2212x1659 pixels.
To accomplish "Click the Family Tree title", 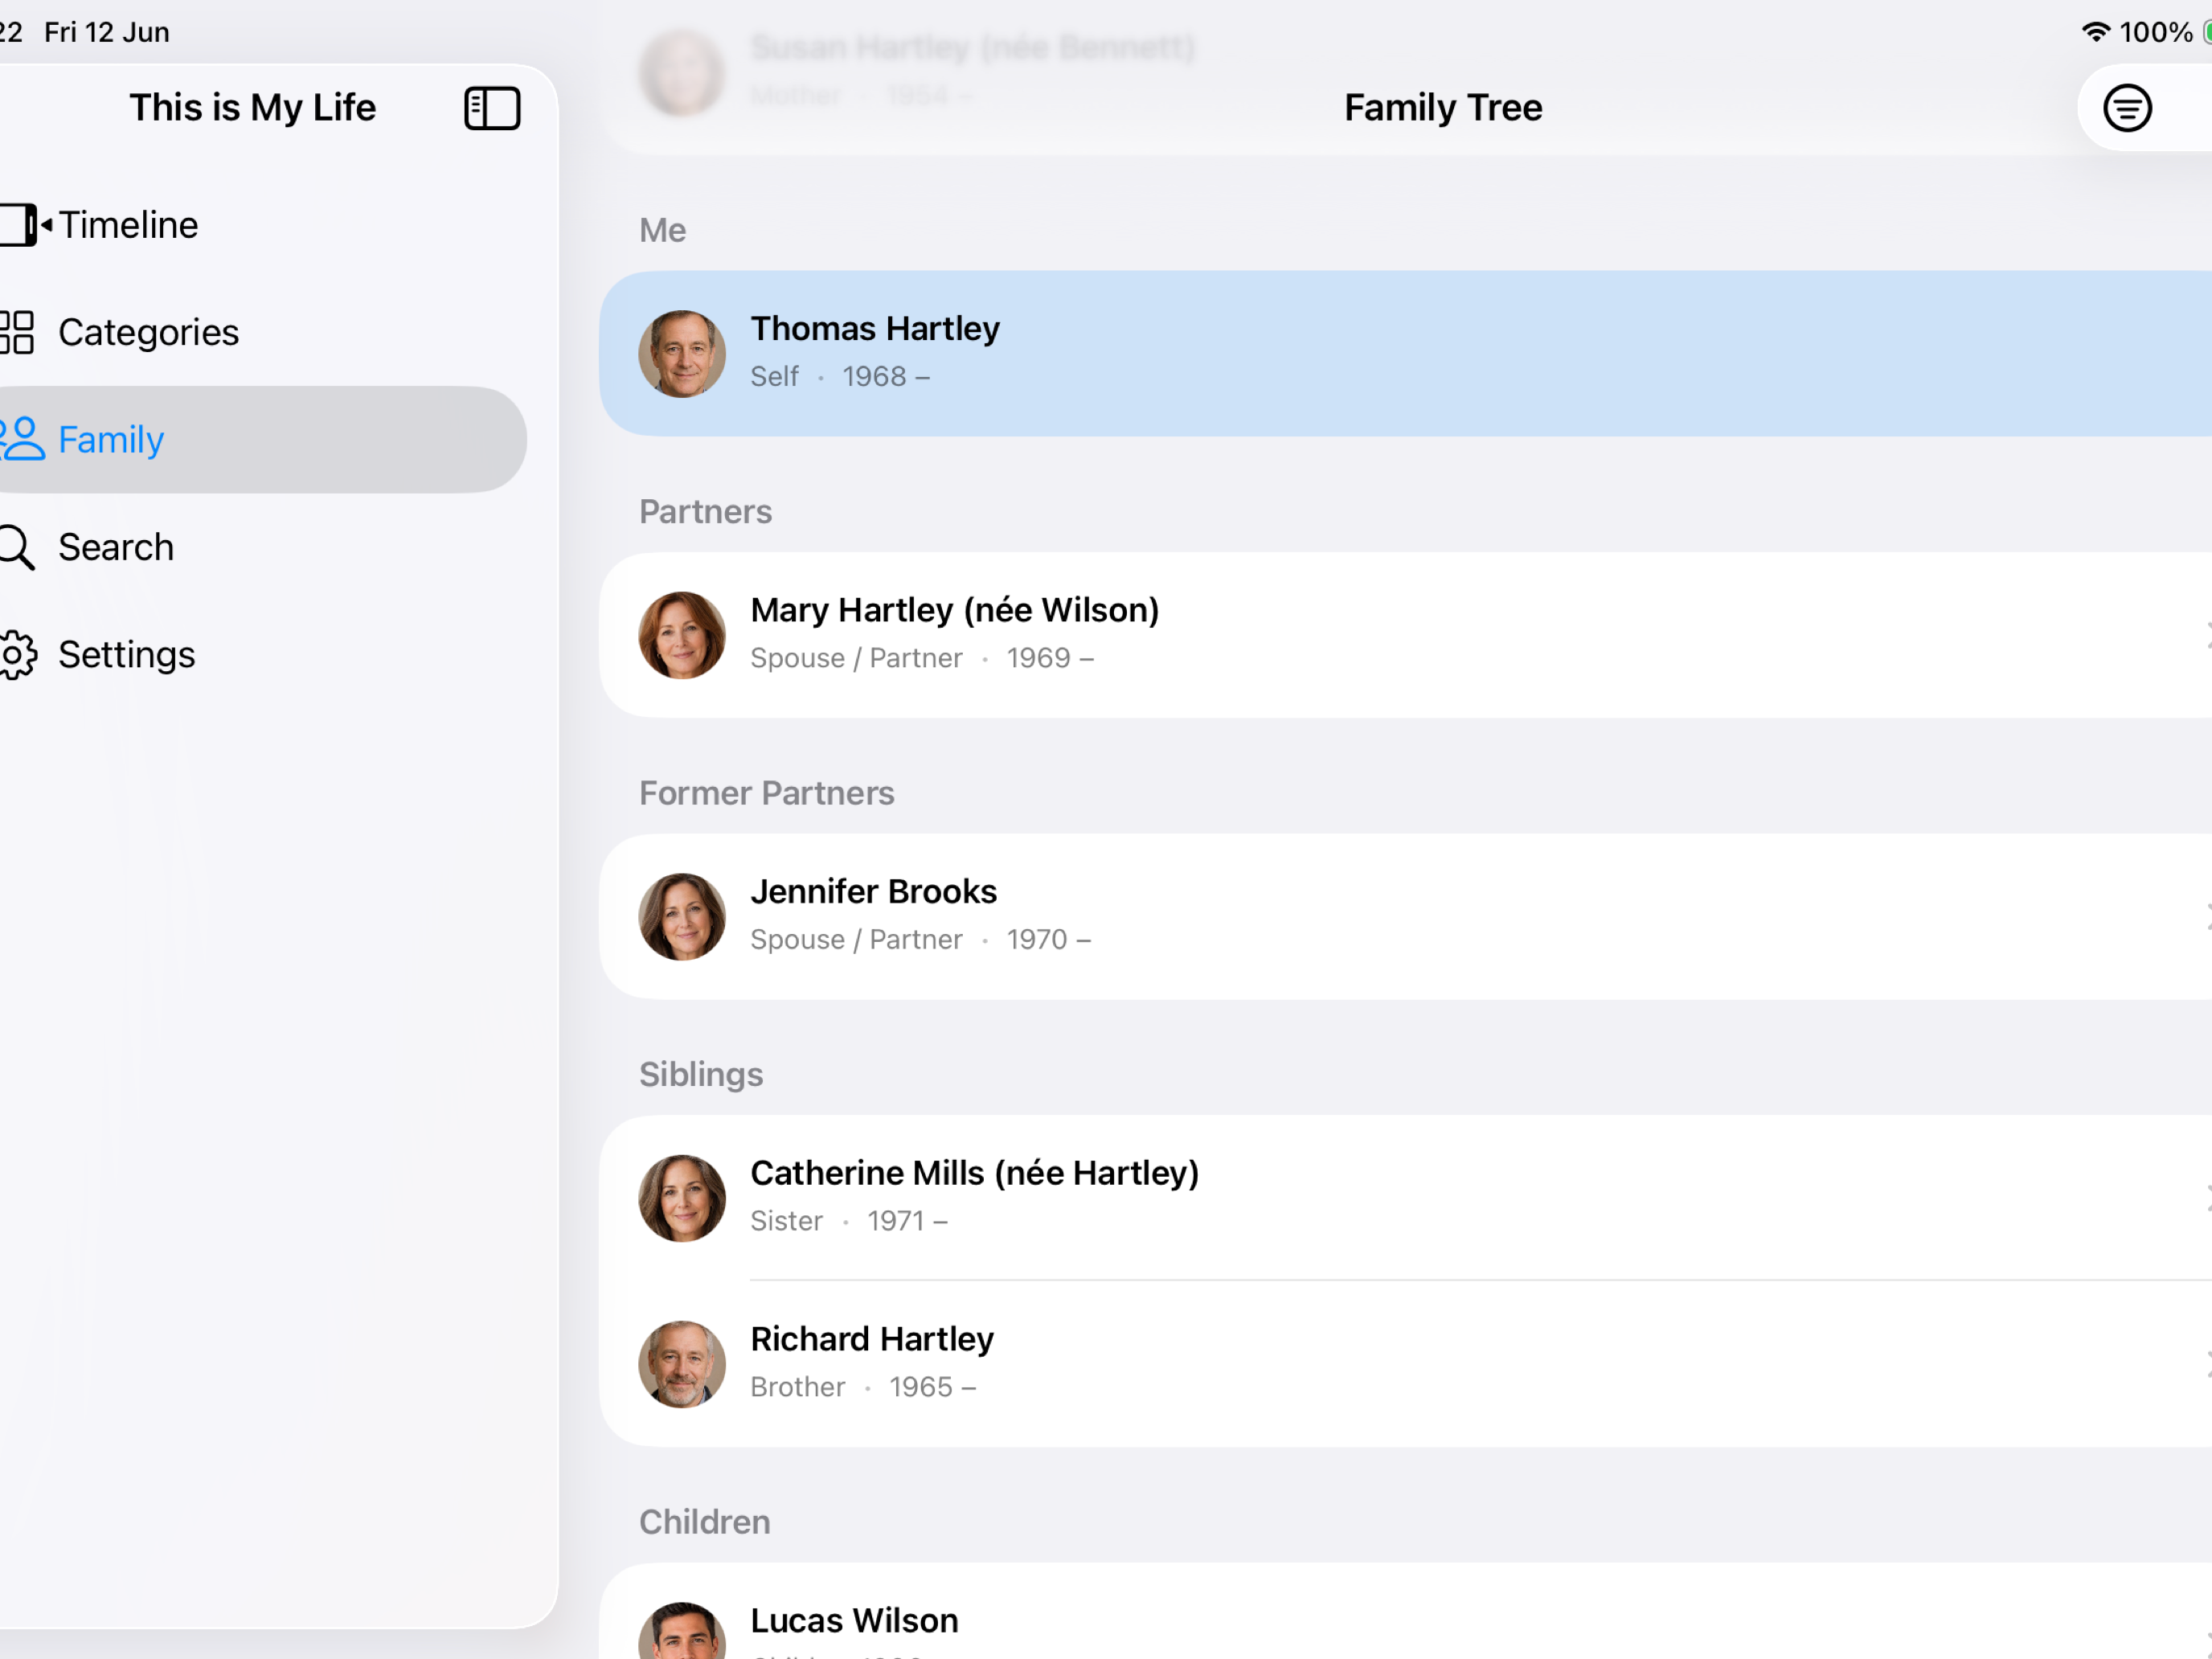I will 1443,108.
